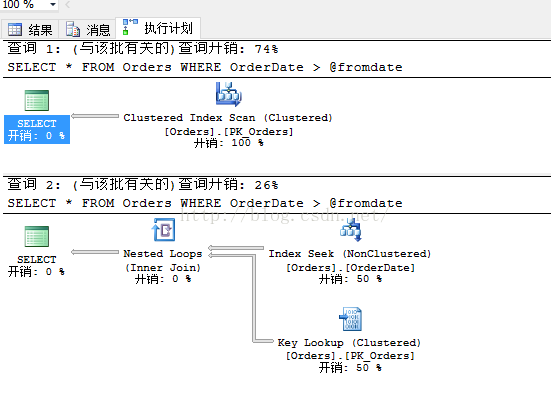Viewport: 551px width, 409px height.
Task: Click the Query 2 SELECT label
Action: [x=37, y=260]
